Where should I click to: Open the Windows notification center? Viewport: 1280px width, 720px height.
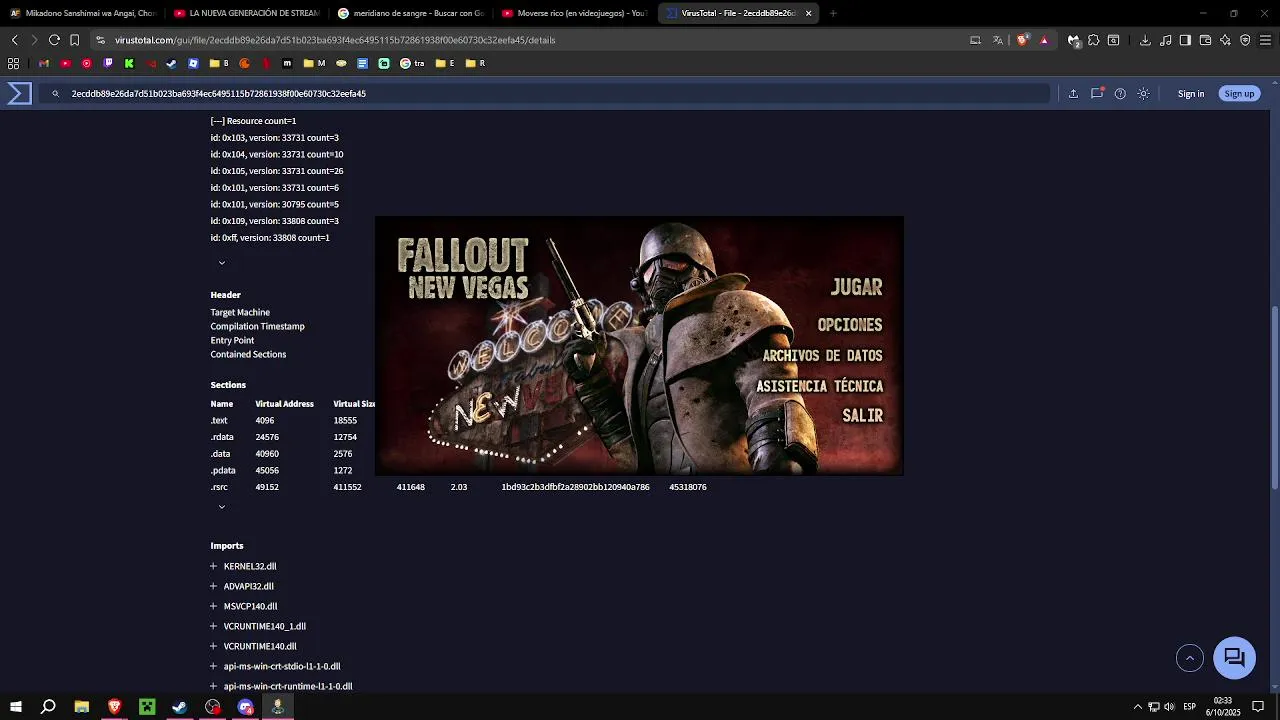1258,707
